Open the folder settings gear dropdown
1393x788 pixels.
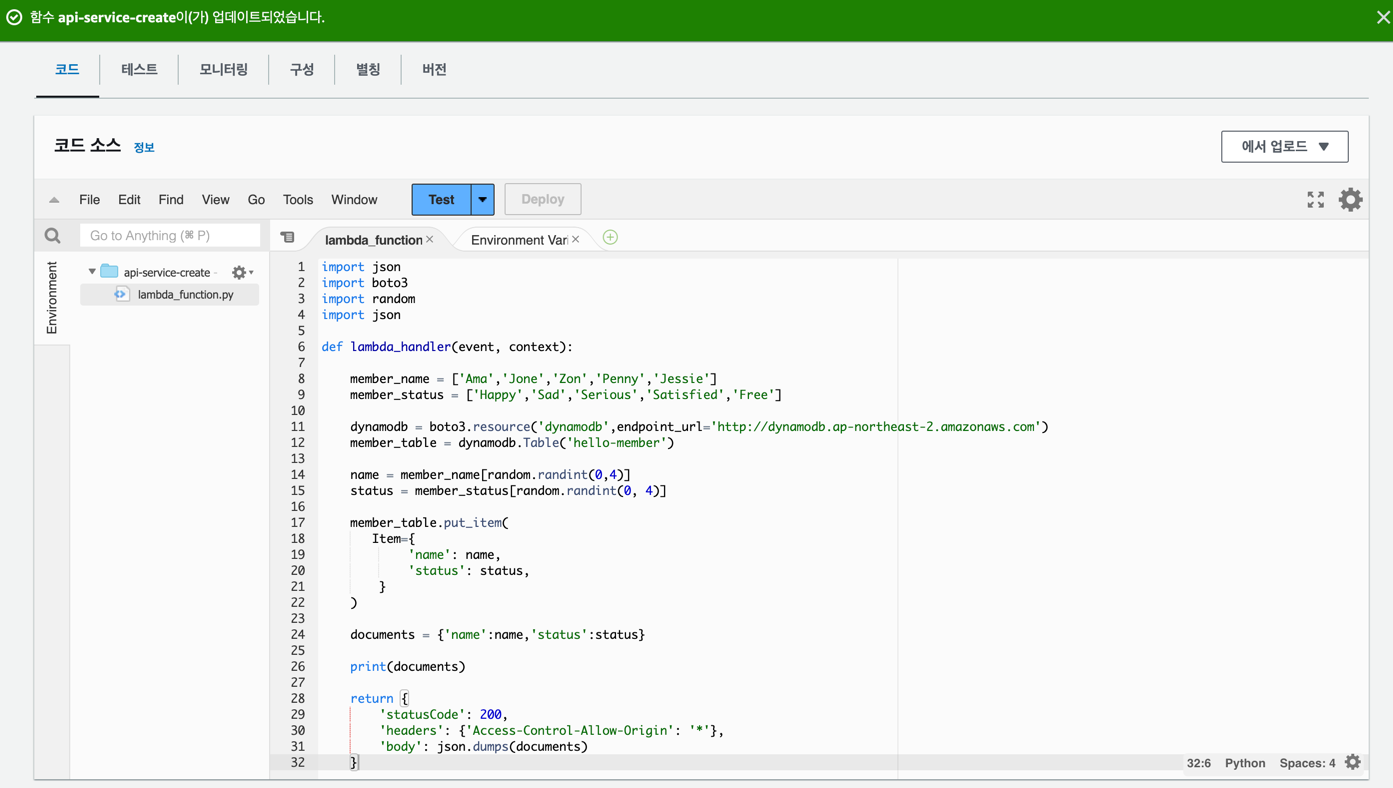(242, 272)
